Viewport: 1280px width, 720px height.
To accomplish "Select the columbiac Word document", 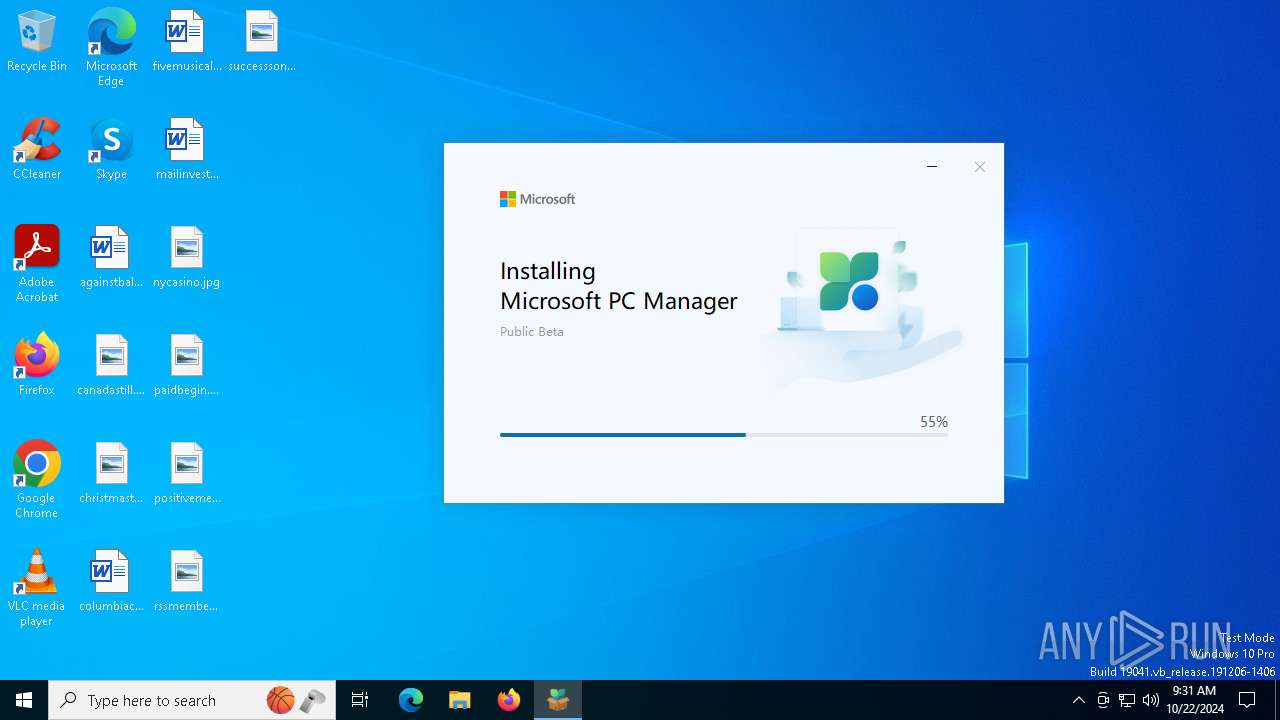I will (111, 582).
